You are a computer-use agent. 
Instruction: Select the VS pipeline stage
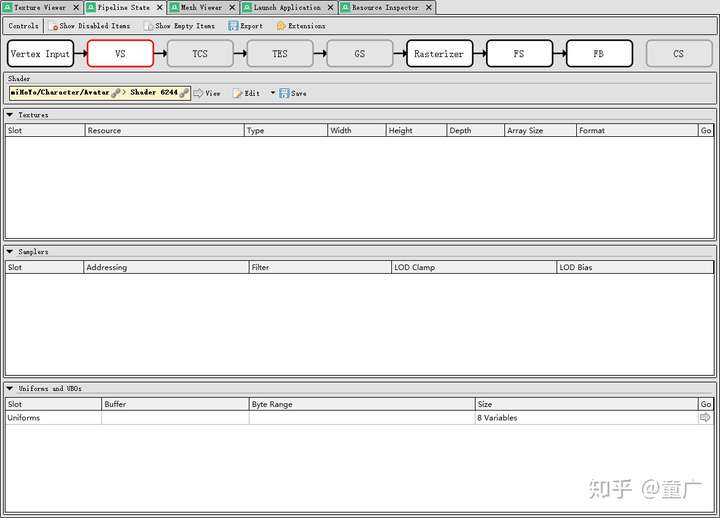(x=120, y=54)
